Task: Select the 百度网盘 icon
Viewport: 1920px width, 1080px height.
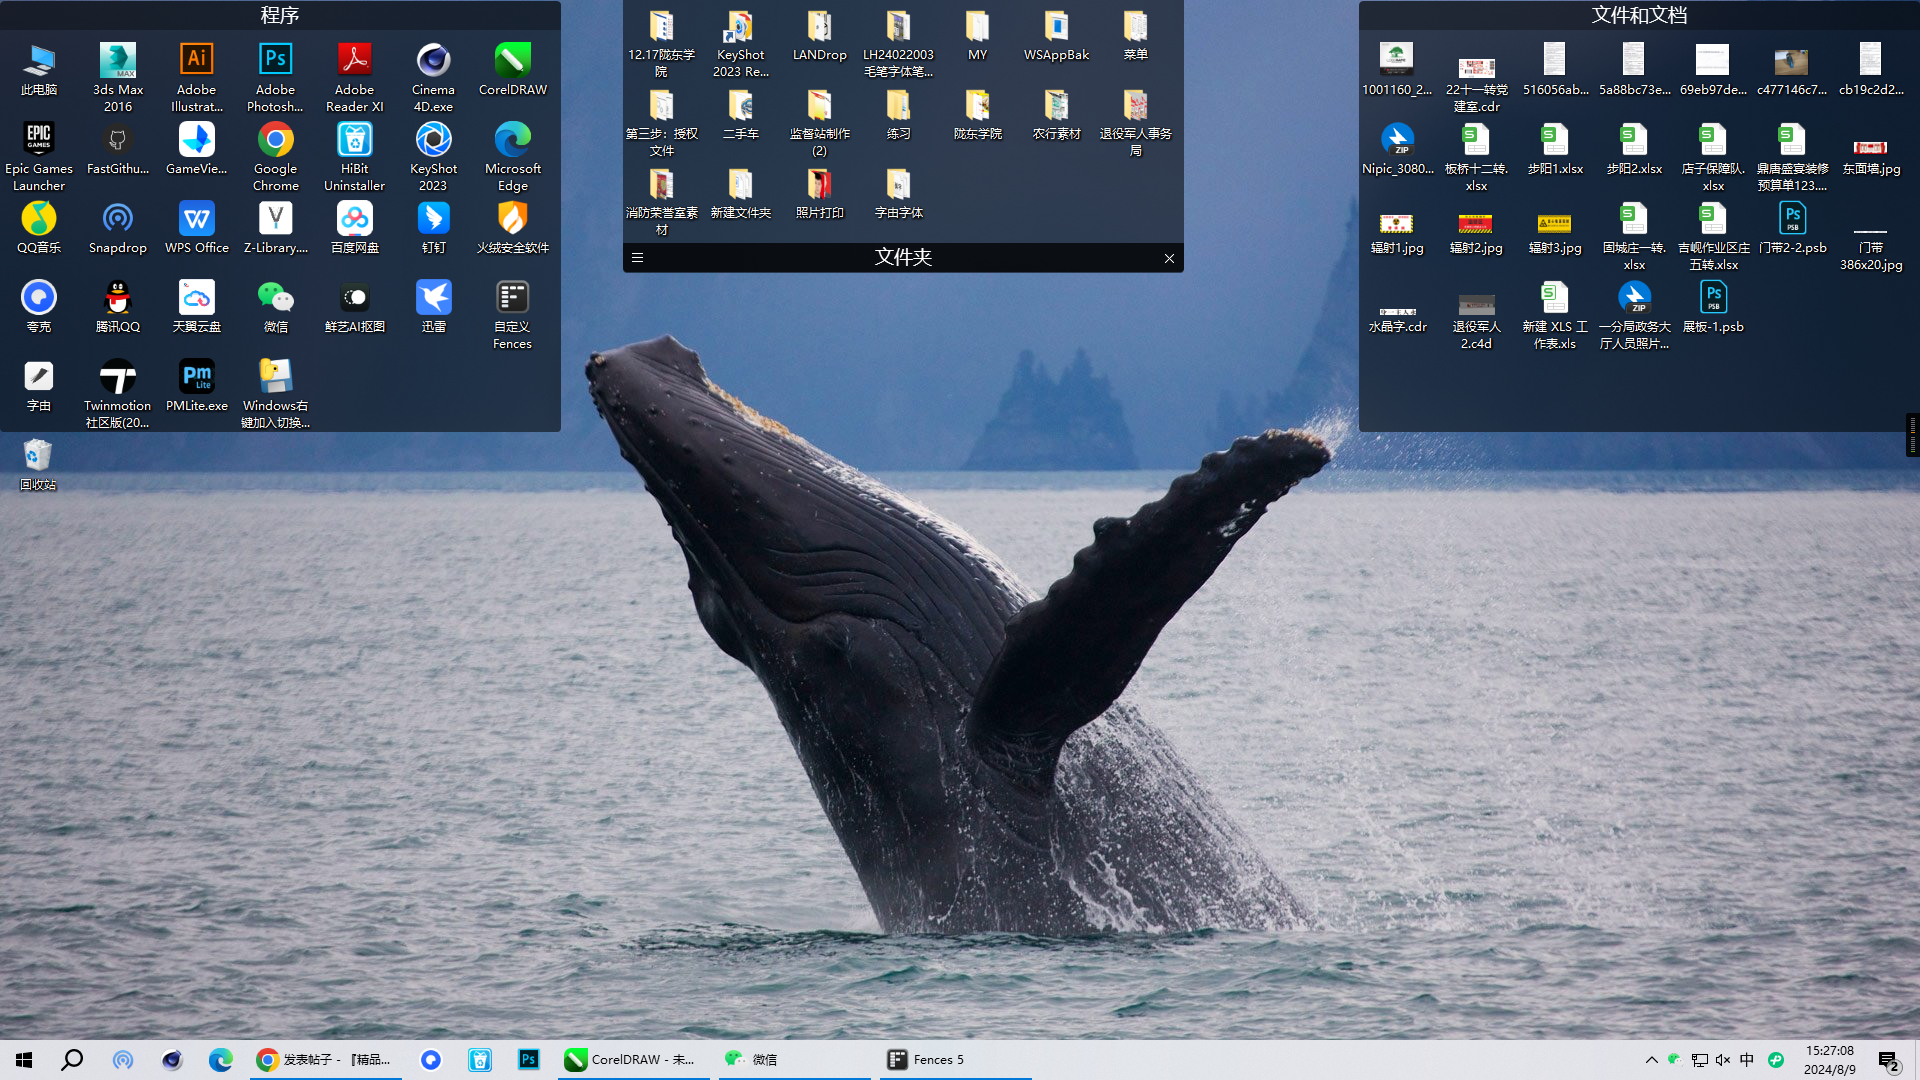Action: [x=355, y=227]
